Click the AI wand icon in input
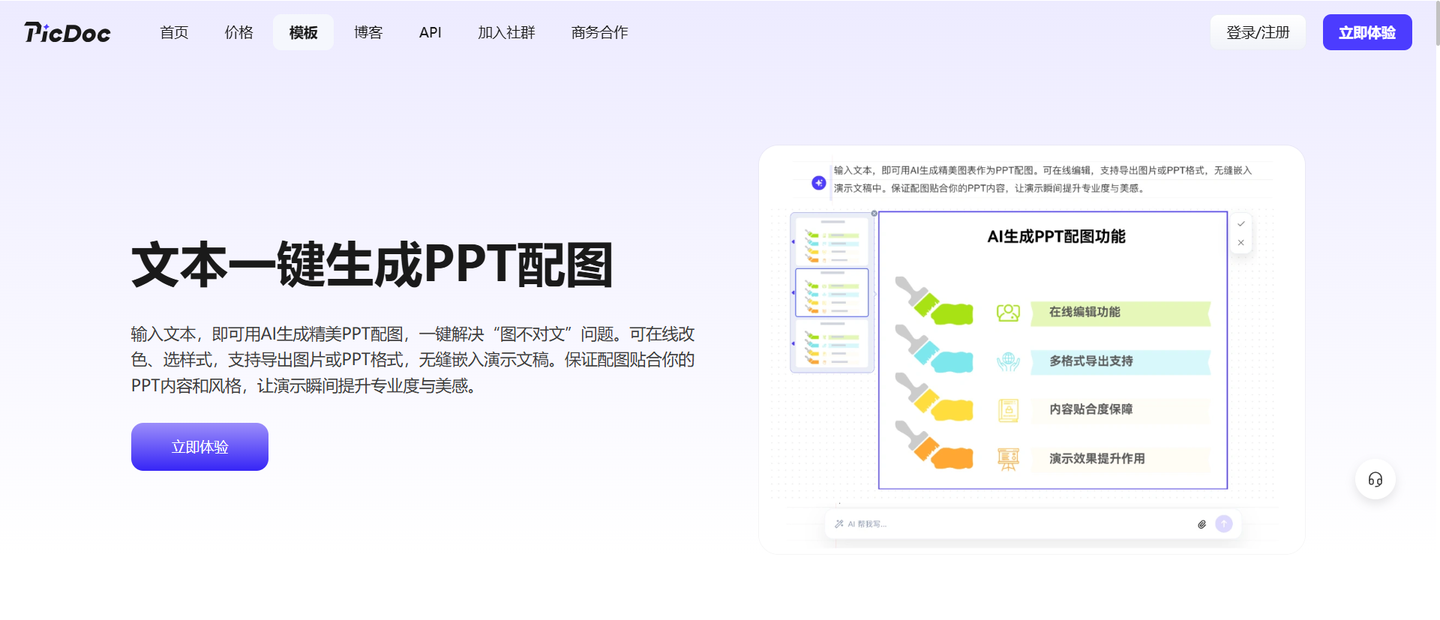The image size is (1440, 620). coord(839,524)
